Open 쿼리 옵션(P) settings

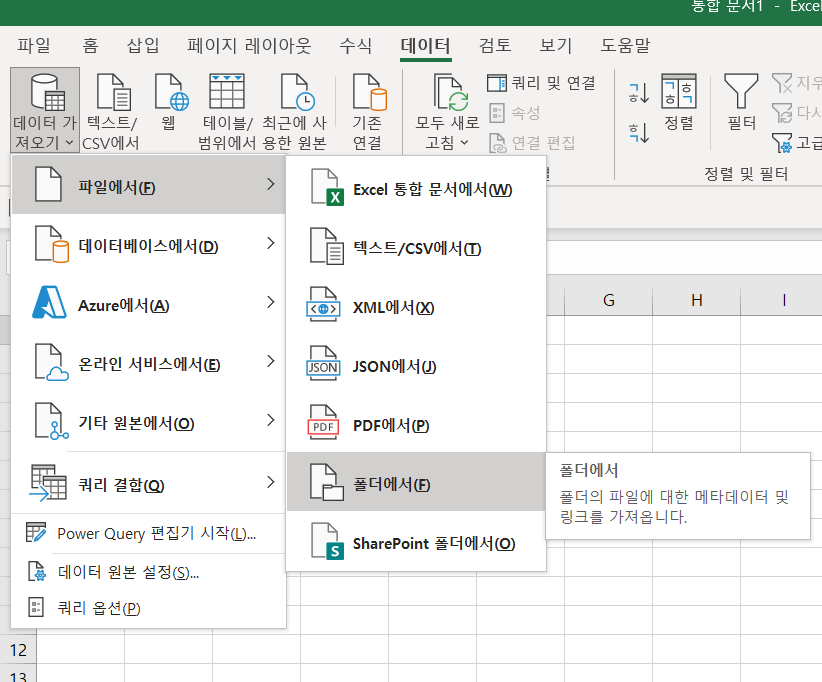coord(148,608)
